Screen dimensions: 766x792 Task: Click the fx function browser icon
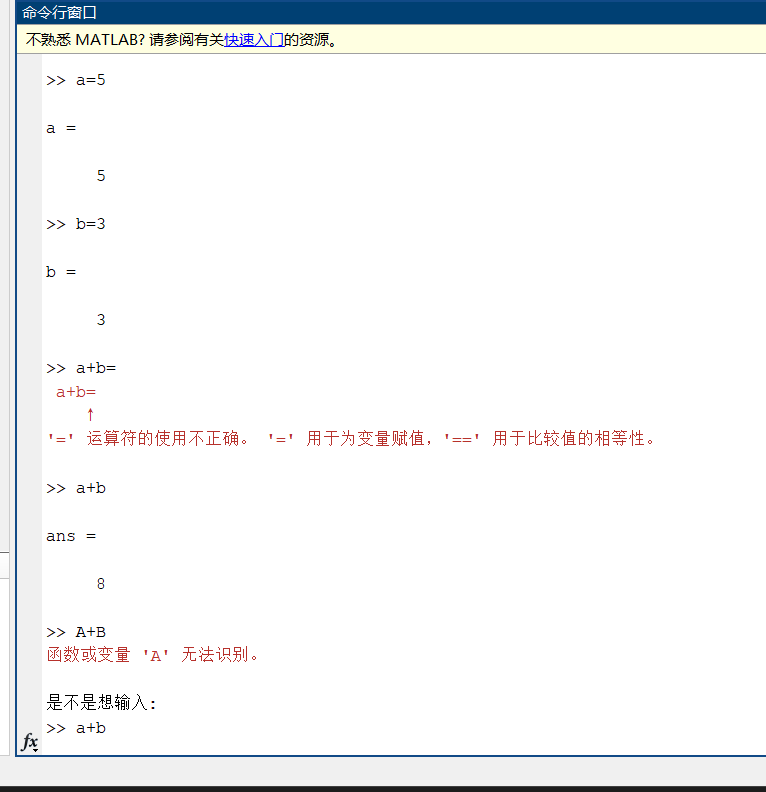tap(30, 742)
